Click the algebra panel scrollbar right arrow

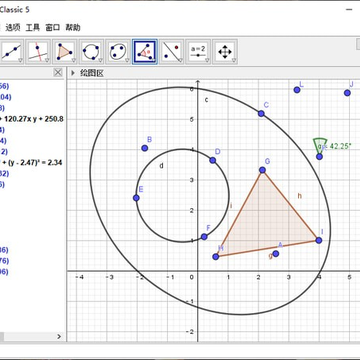tap(59, 337)
